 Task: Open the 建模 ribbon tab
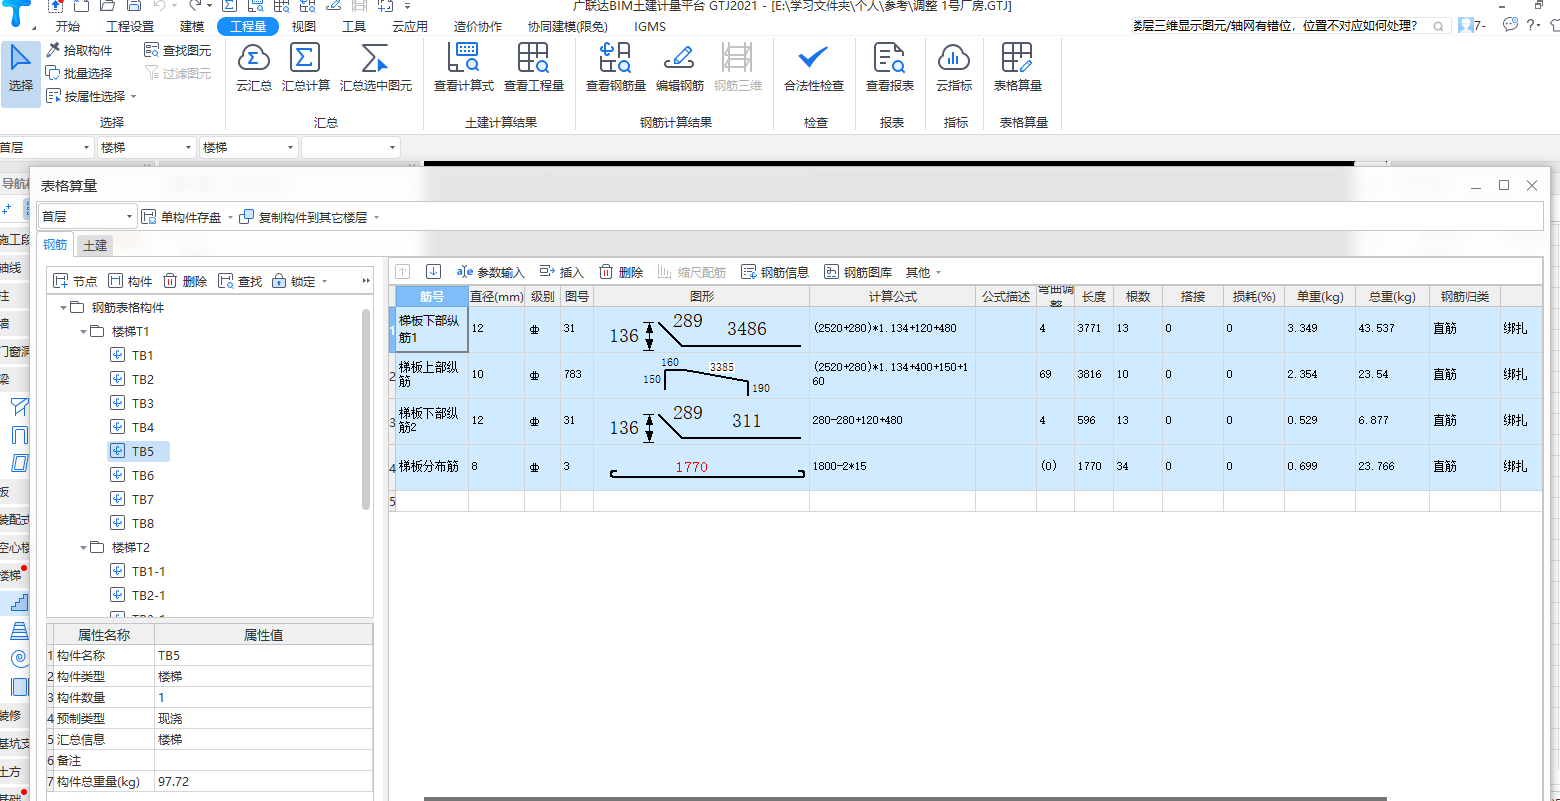(192, 27)
